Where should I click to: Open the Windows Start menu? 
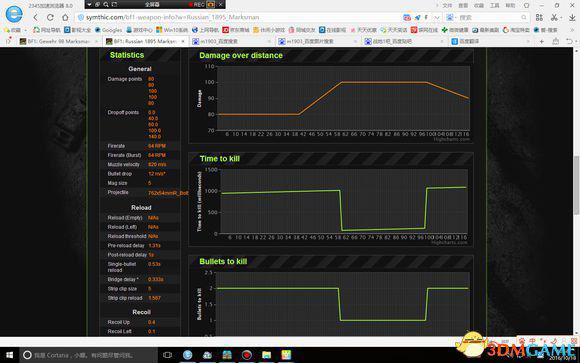coord(9,355)
